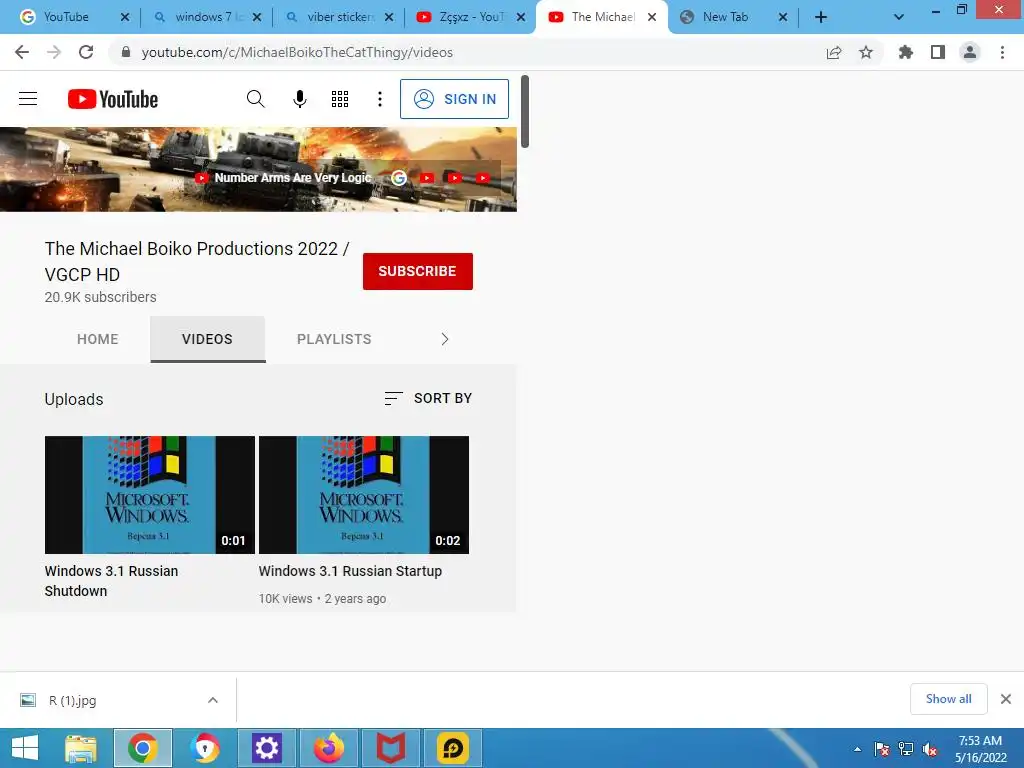Launch Firefox from the taskbar
Screen dimensions: 1024x768
(328, 748)
